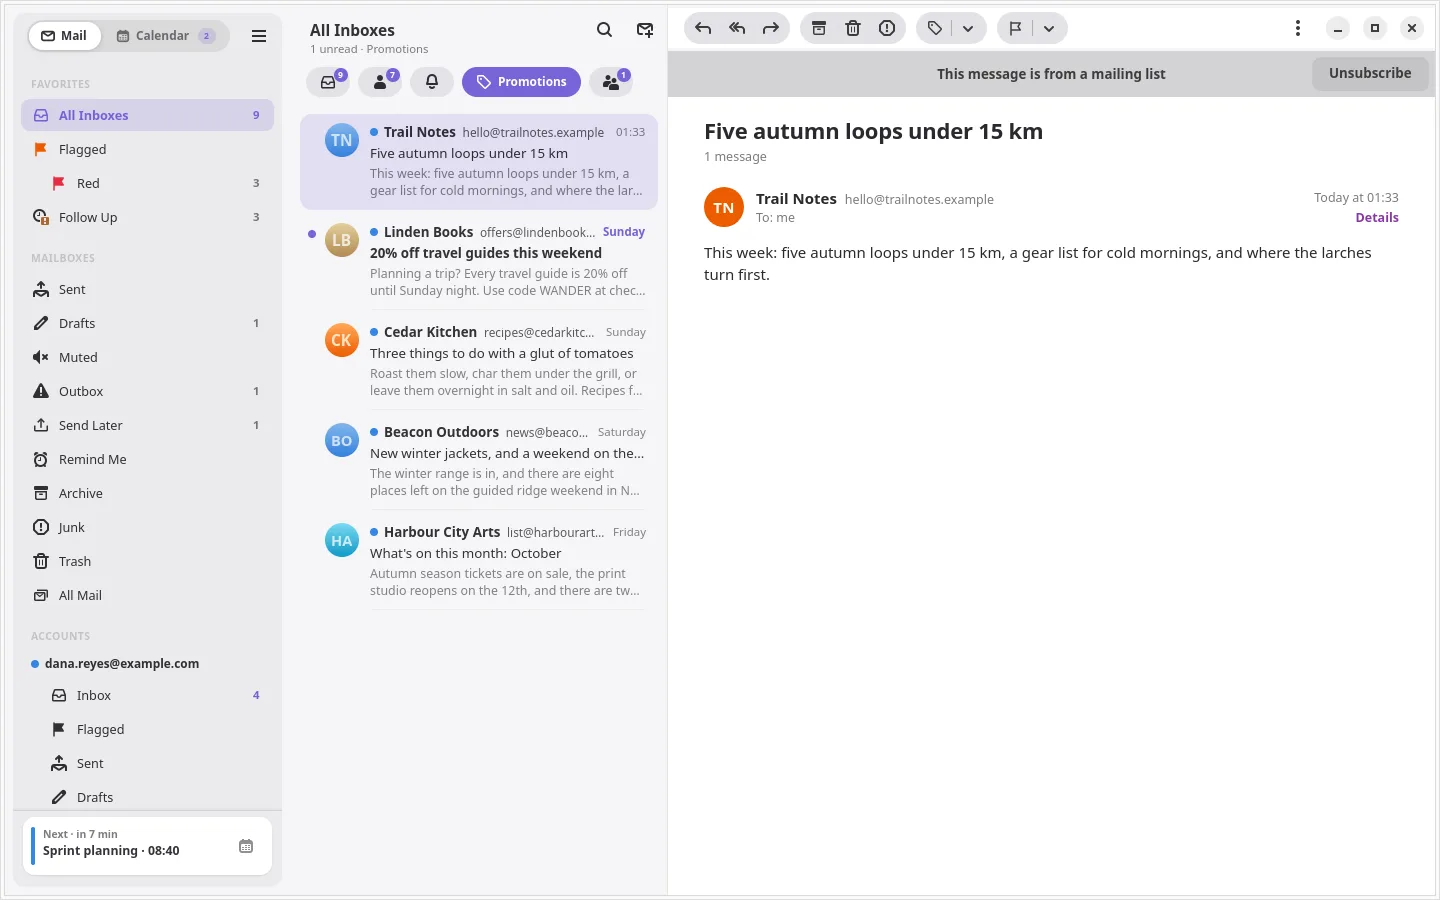1440x900 pixels.
Task: Open the Harbour City Arts October email
Action: pyautogui.click(x=479, y=560)
